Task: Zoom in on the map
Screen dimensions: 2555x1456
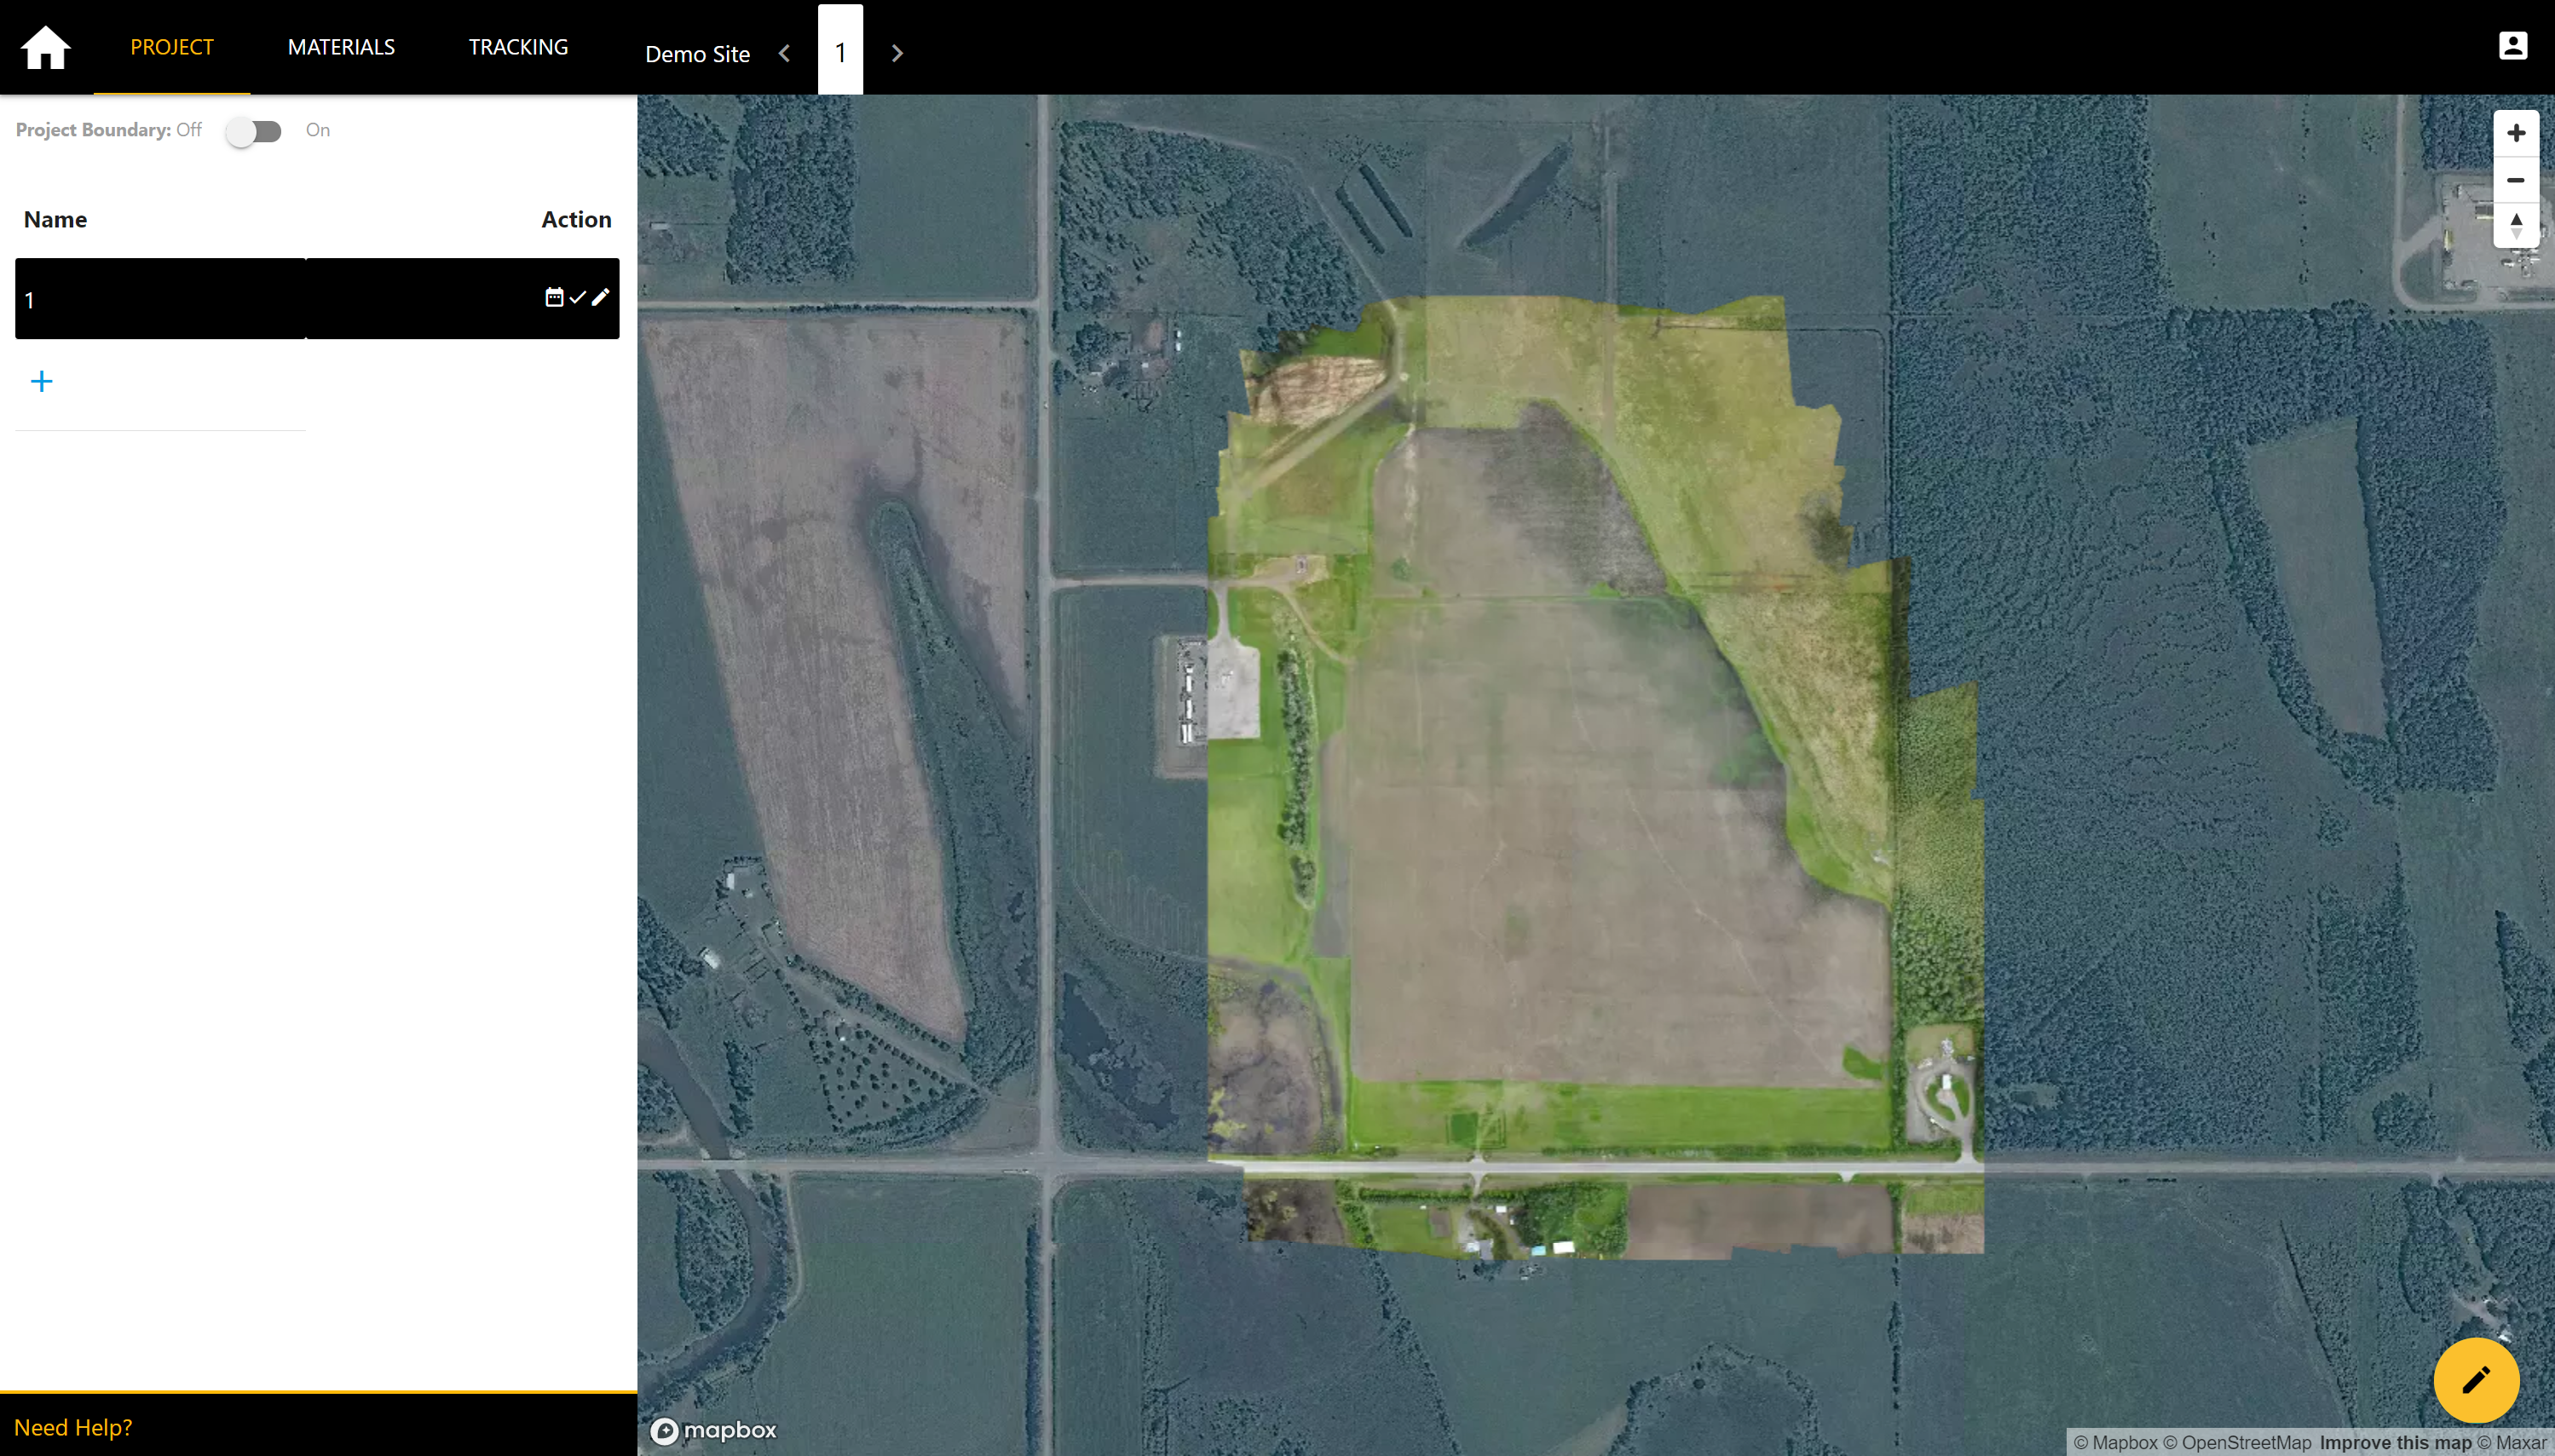Action: click(2515, 133)
